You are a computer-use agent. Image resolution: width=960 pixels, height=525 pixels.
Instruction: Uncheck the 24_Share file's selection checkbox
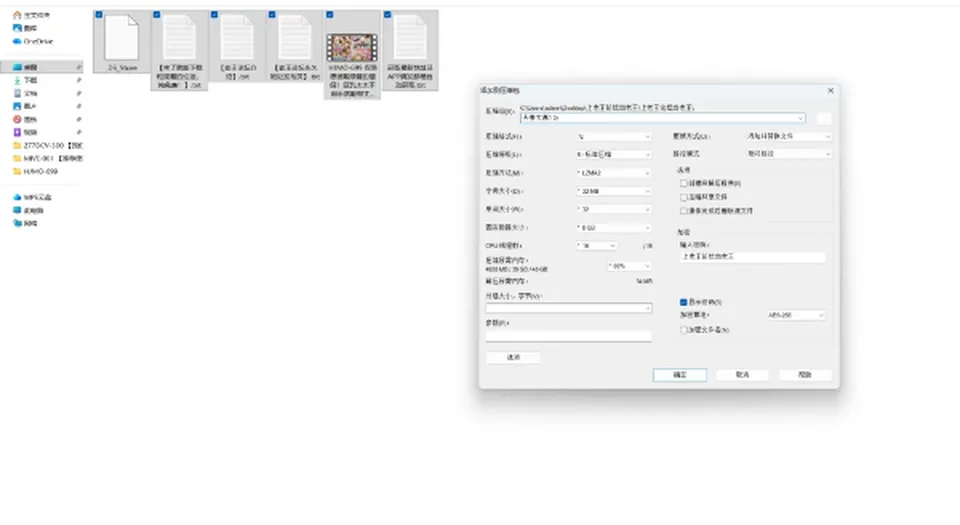[99, 15]
